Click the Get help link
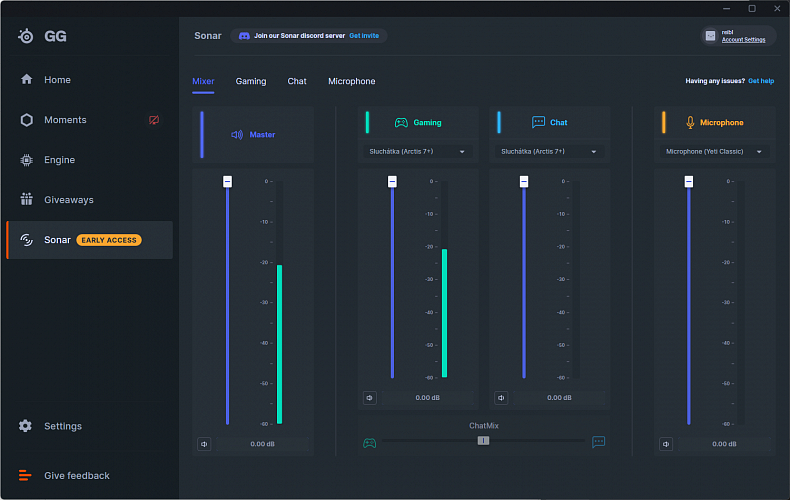790x500 pixels. pos(761,81)
